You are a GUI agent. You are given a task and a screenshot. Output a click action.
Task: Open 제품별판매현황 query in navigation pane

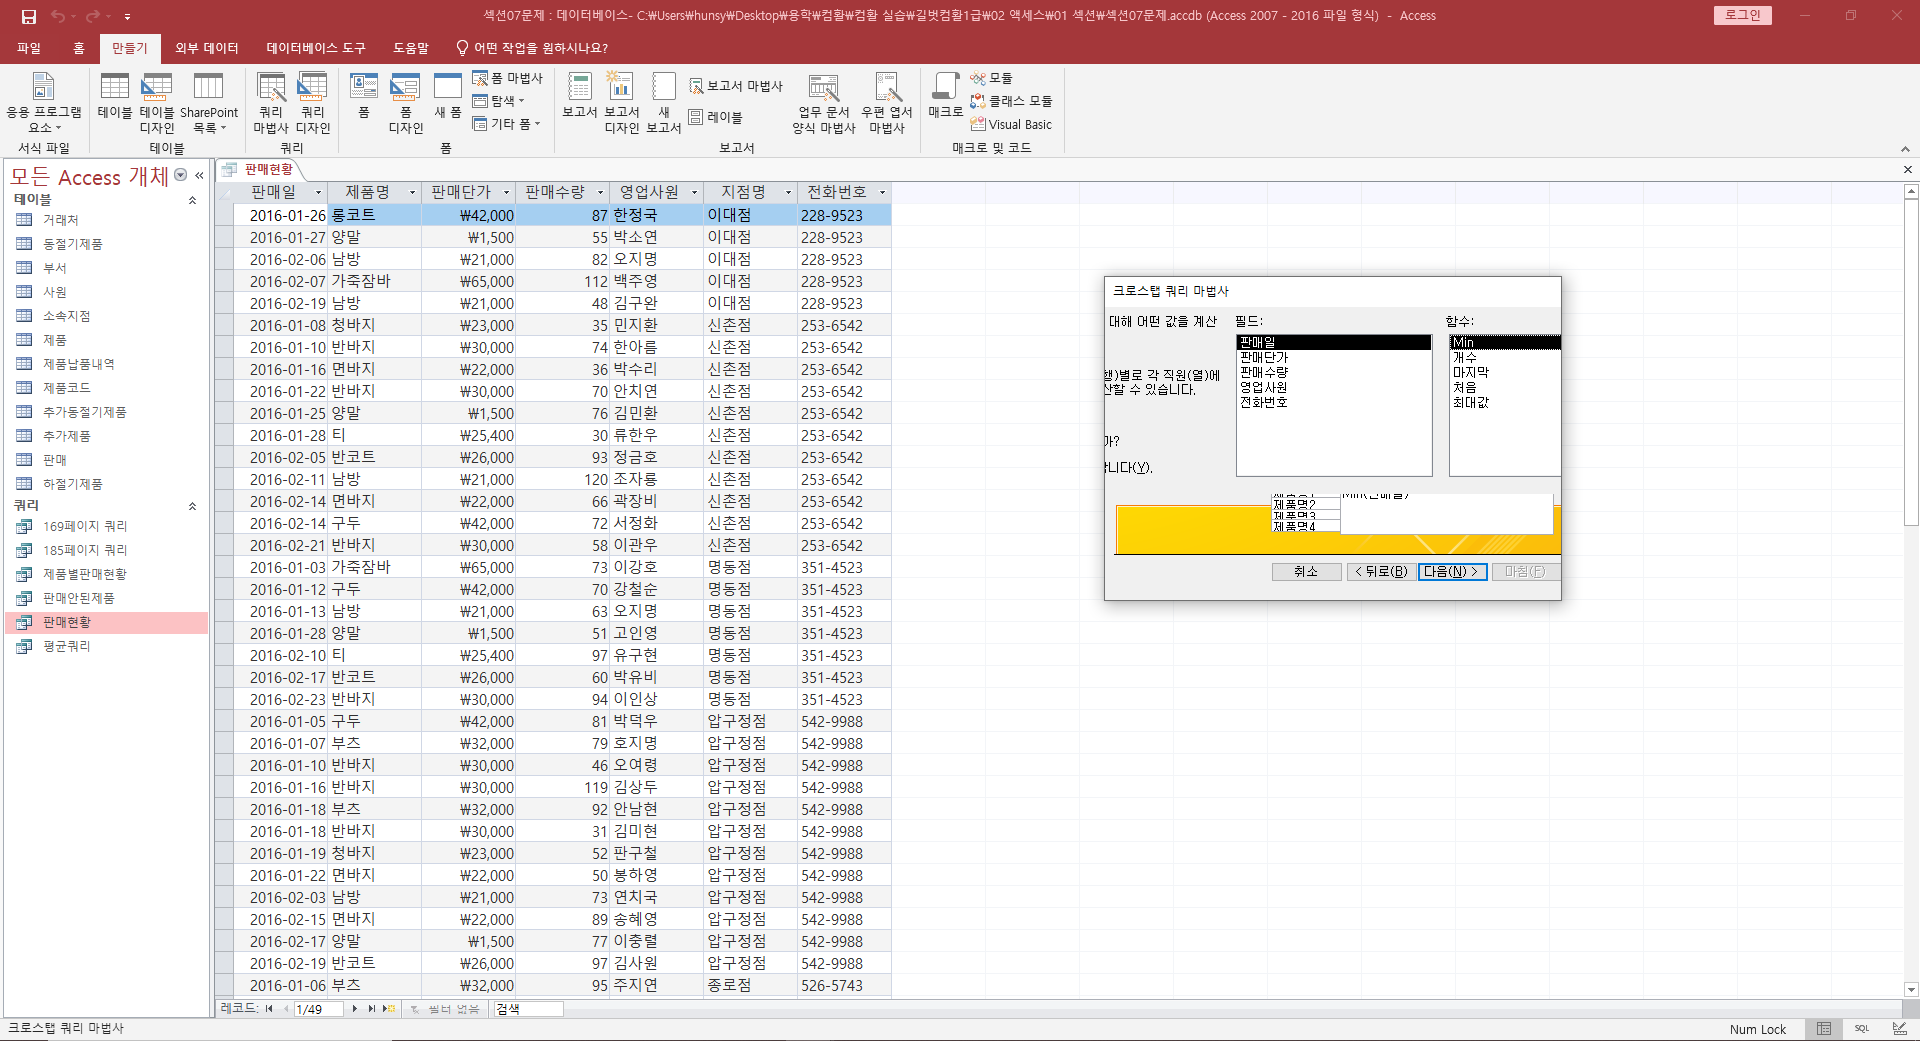[85, 574]
